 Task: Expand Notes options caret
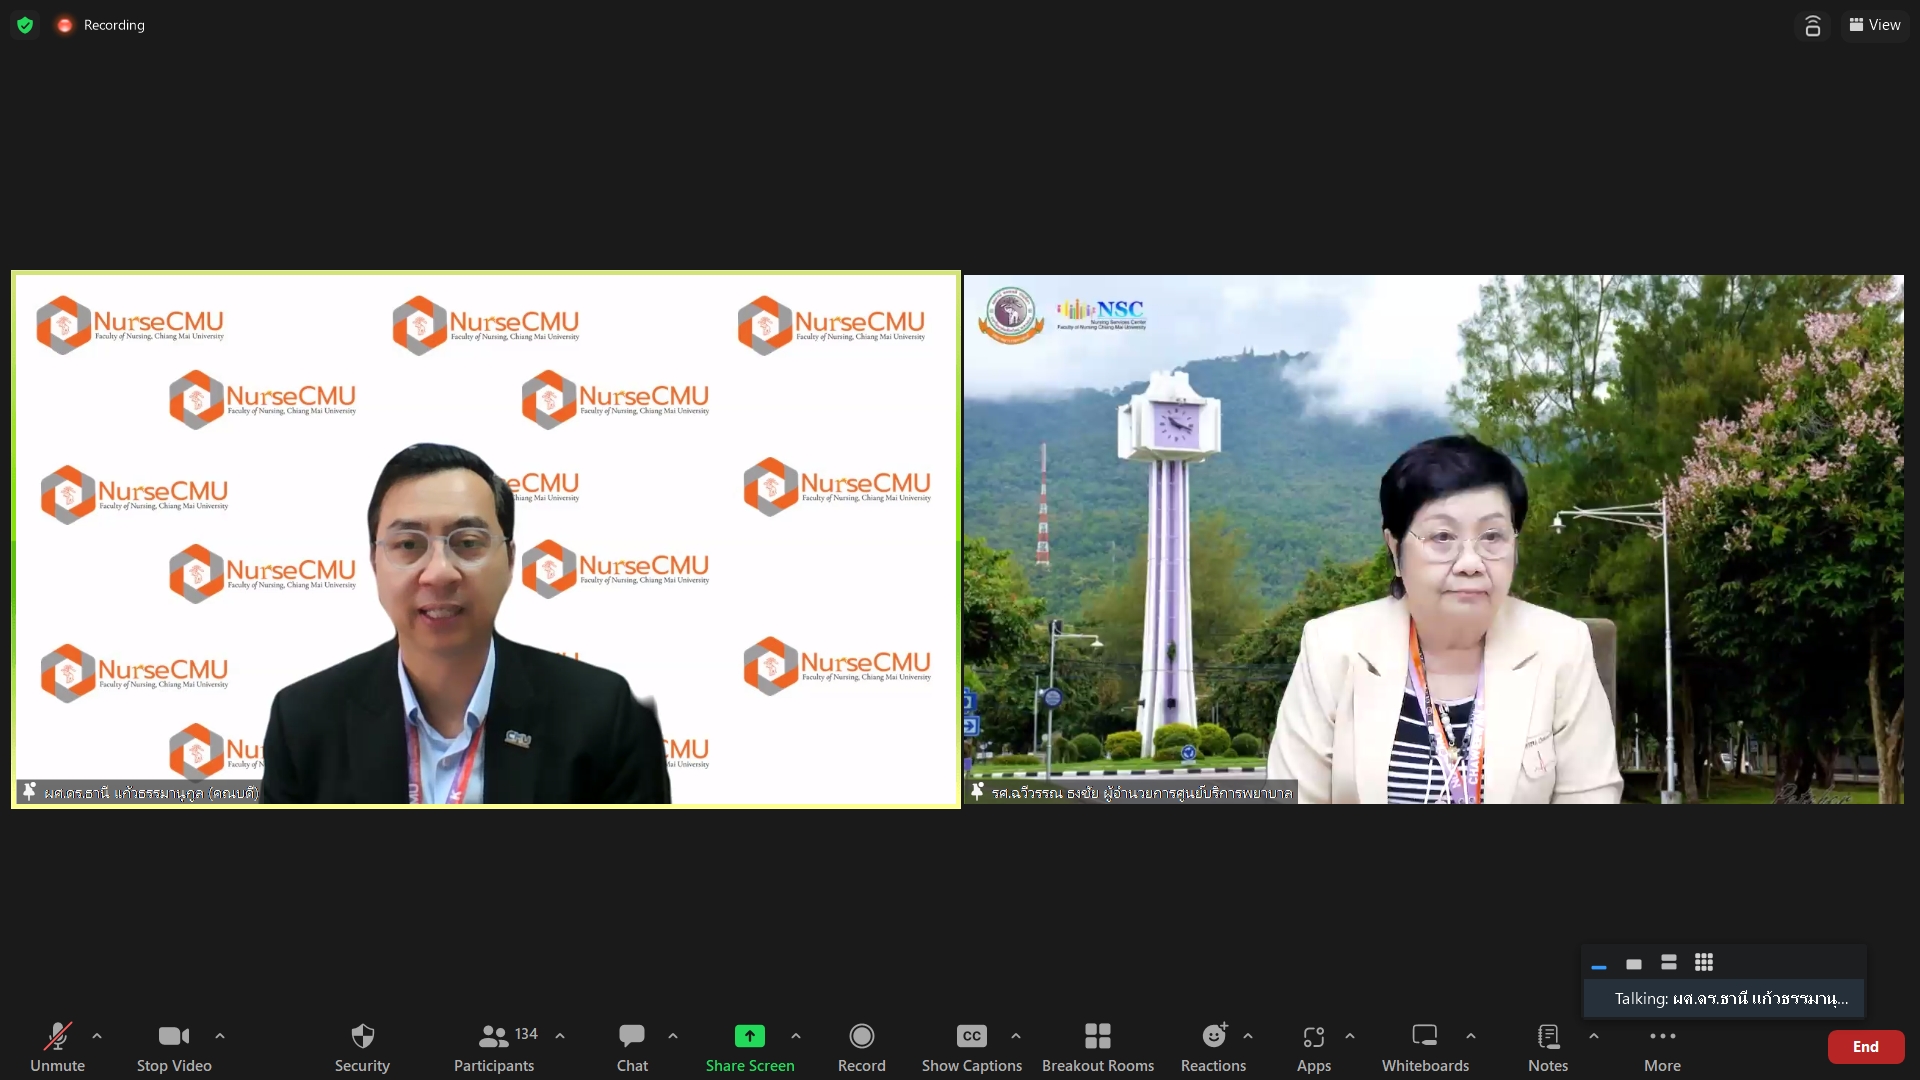point(1594,1036)
